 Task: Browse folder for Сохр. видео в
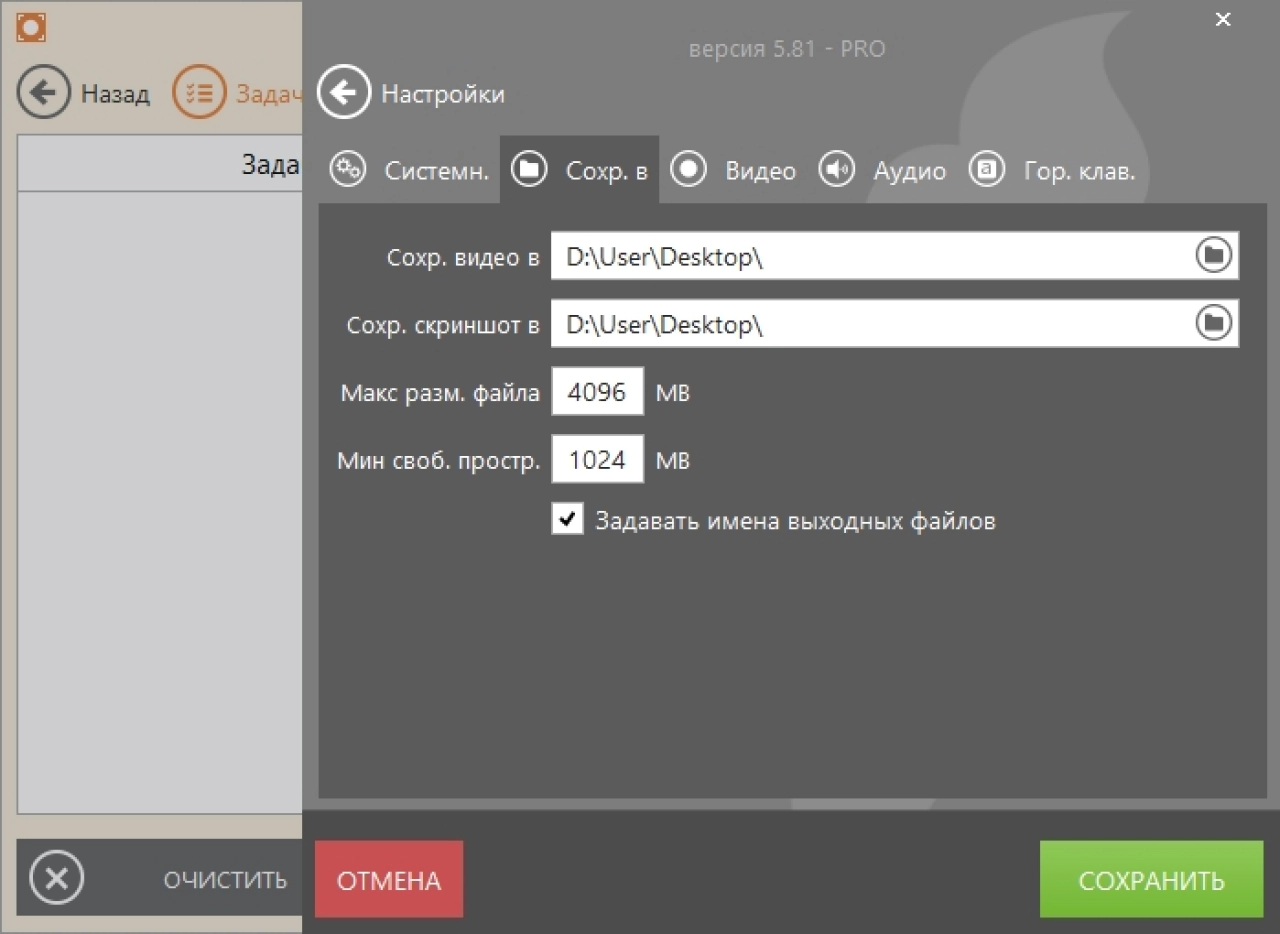[x=1213, y=256]
